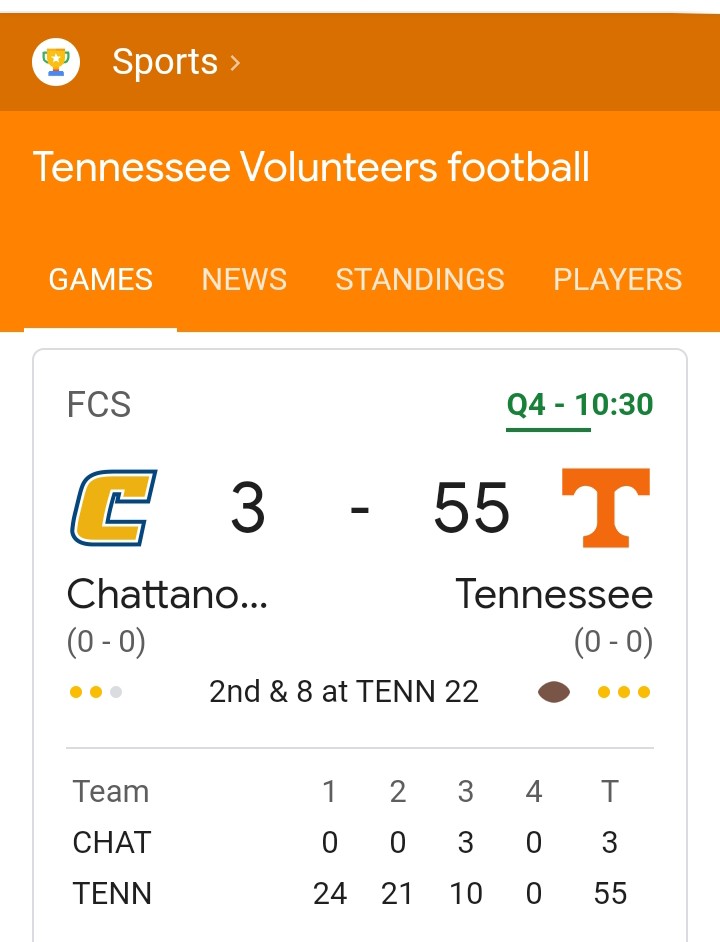The width and height of the screenshot is (720, 942).
Task: Click Chattanooga timeout dots indicator
Action: coord(96,692)
